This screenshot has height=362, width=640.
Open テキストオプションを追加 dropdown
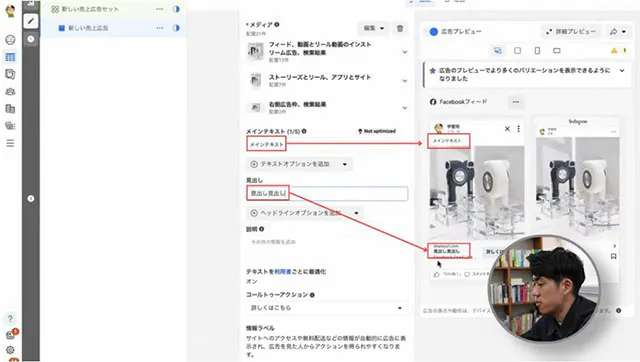[299, 164]
